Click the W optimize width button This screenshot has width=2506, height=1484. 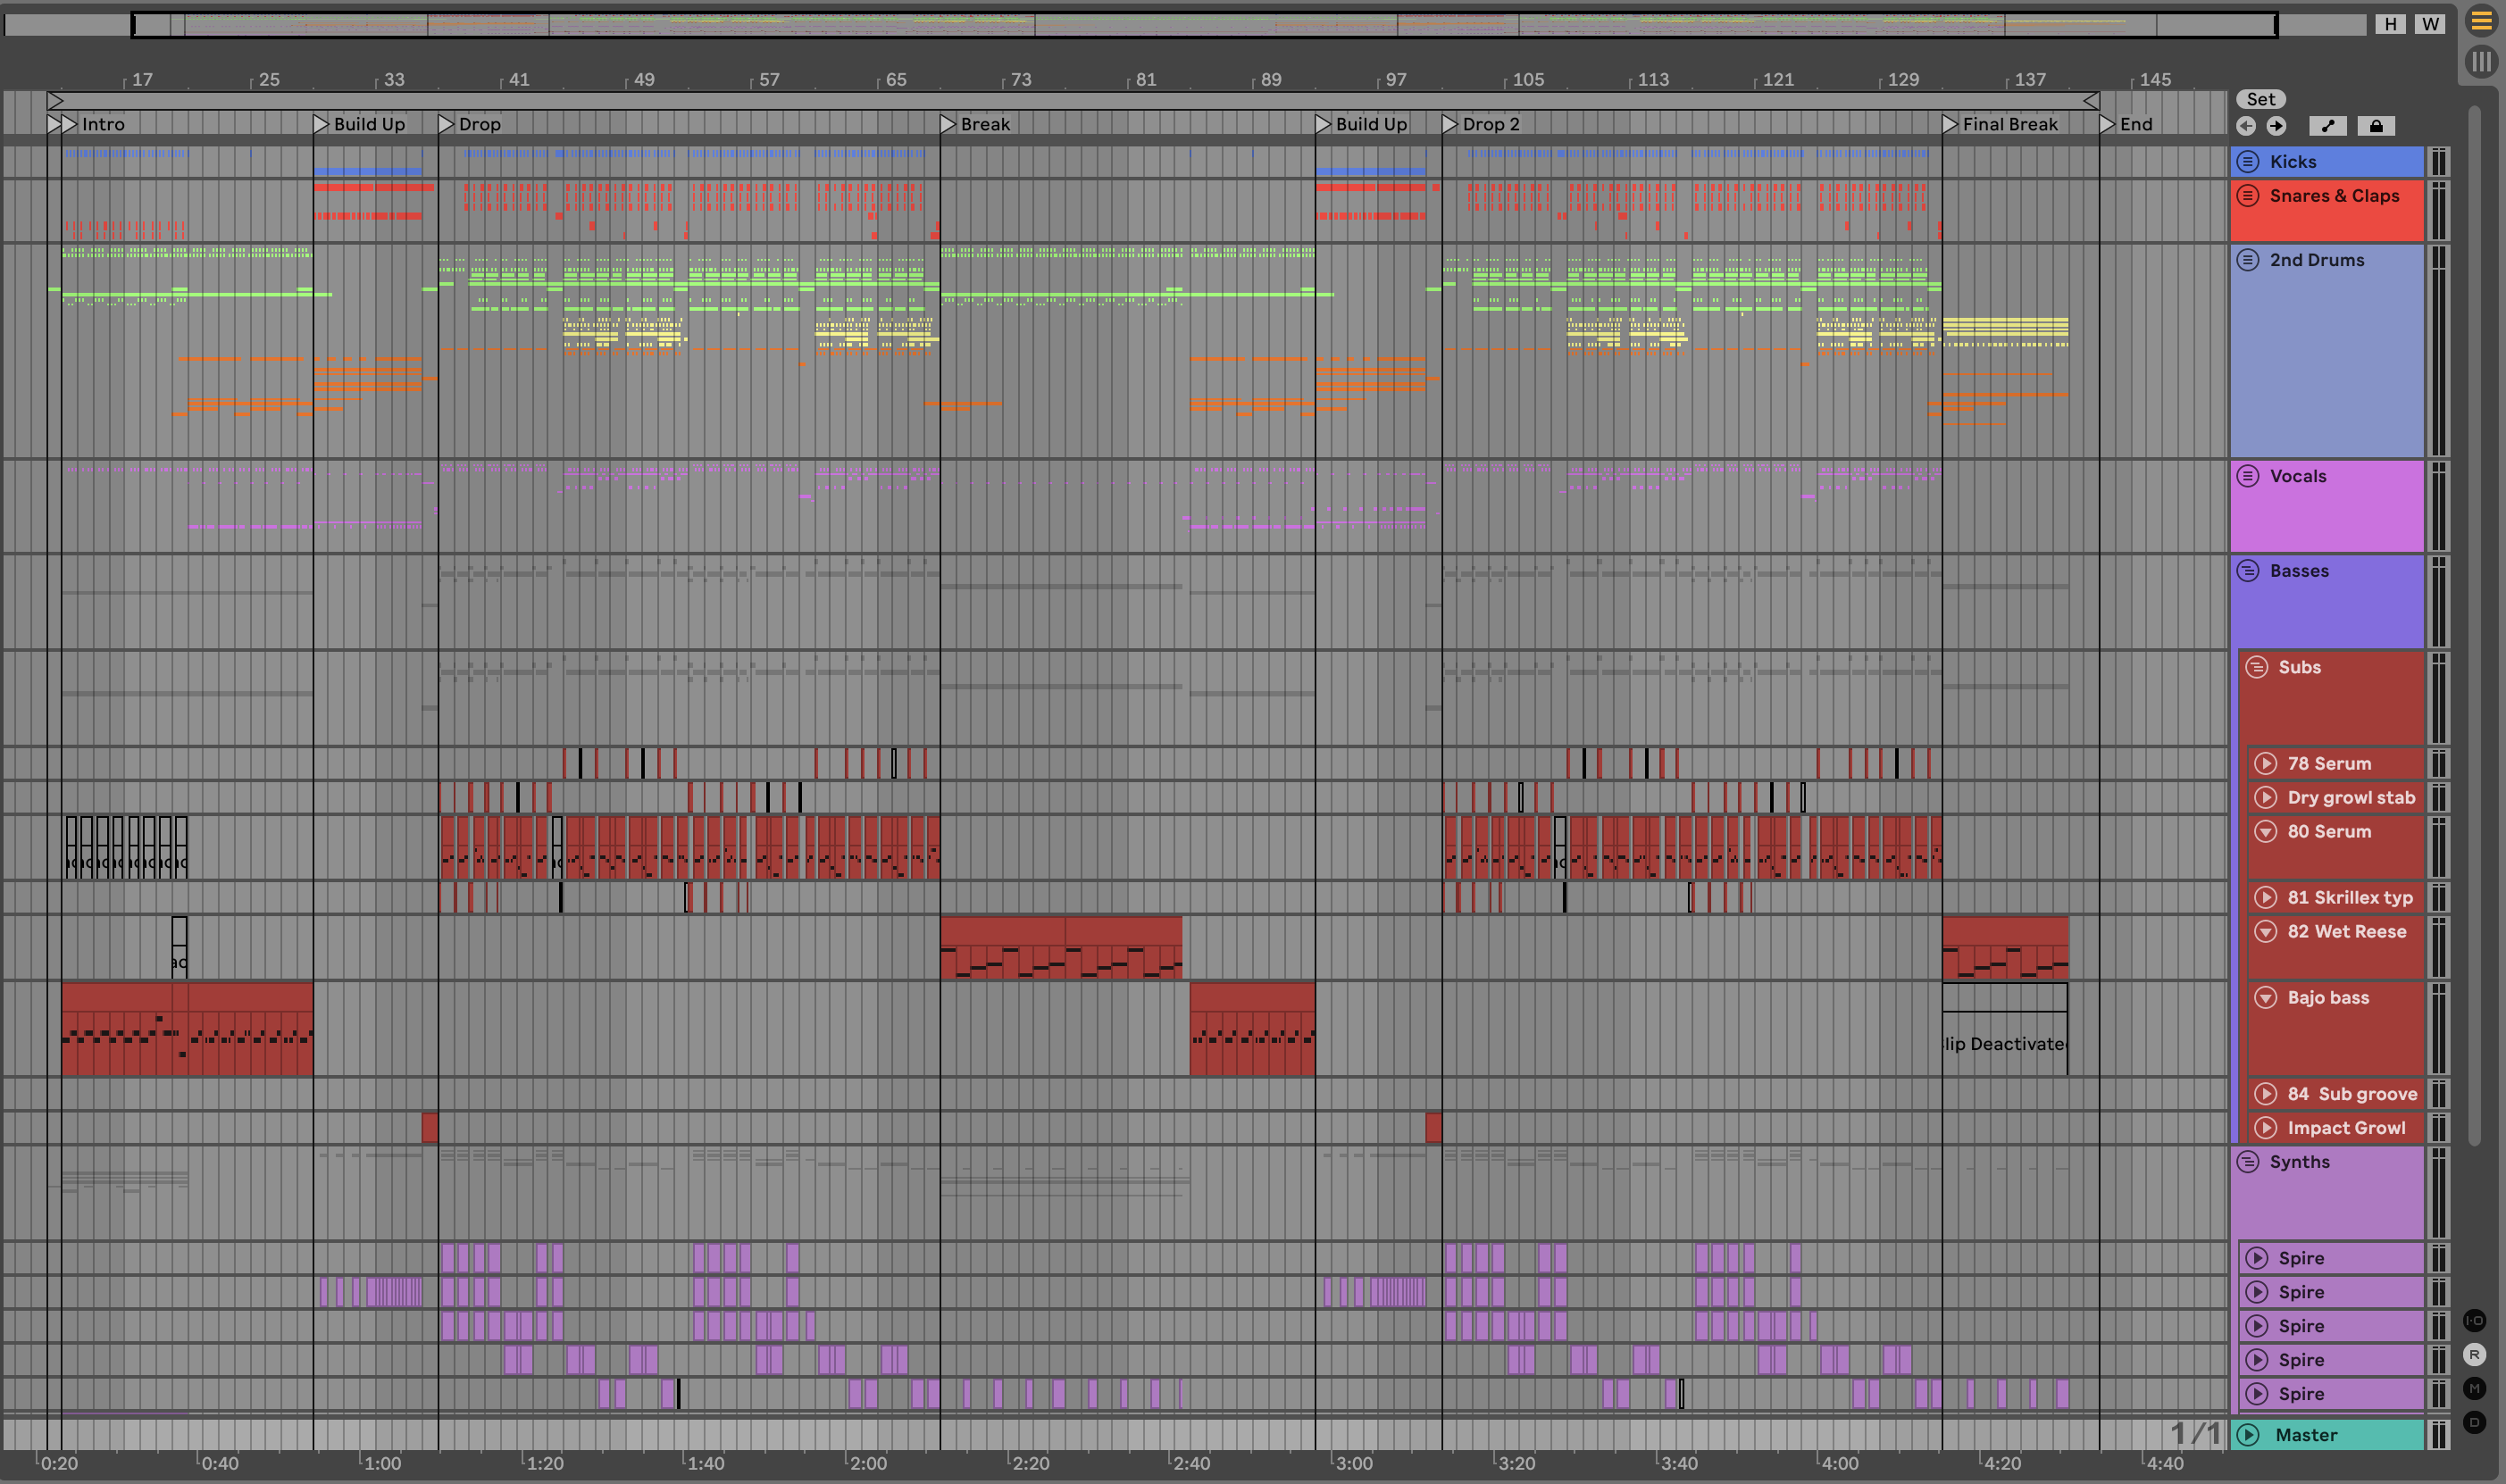[2430, 24]
